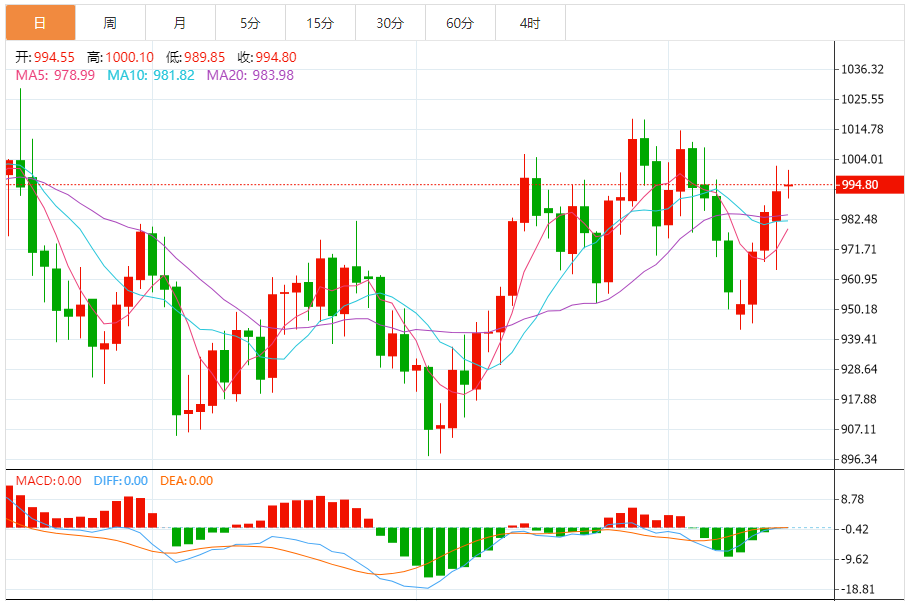Image resolution: width=909 pixels, height=601 pixels.
Task: Click the MA5: 978.99 indicator label
Action: (55, 75)
